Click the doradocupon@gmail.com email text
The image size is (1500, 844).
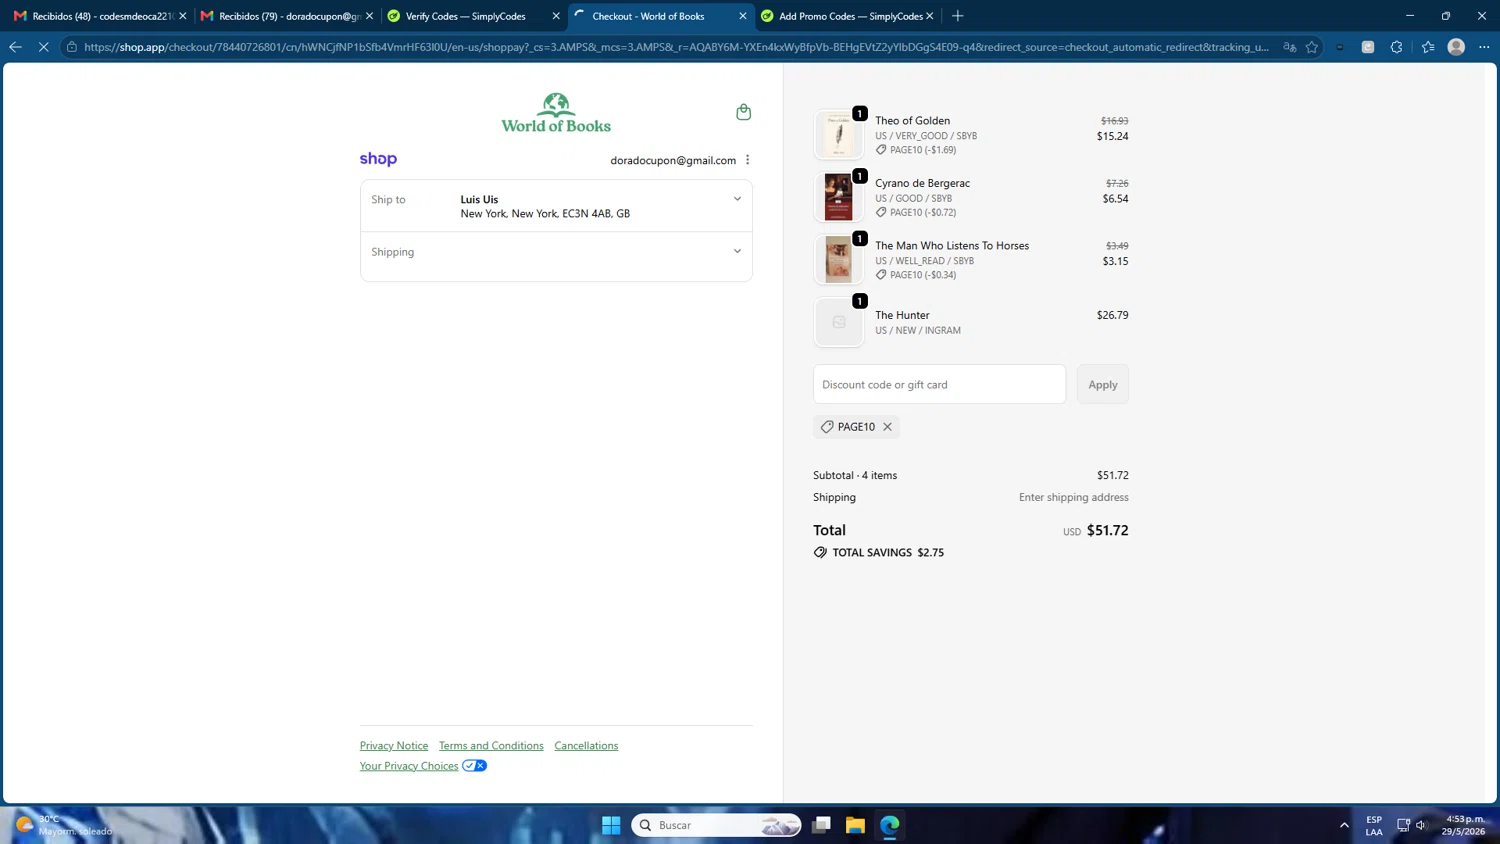pyautogui.click(x=673, y=160)
